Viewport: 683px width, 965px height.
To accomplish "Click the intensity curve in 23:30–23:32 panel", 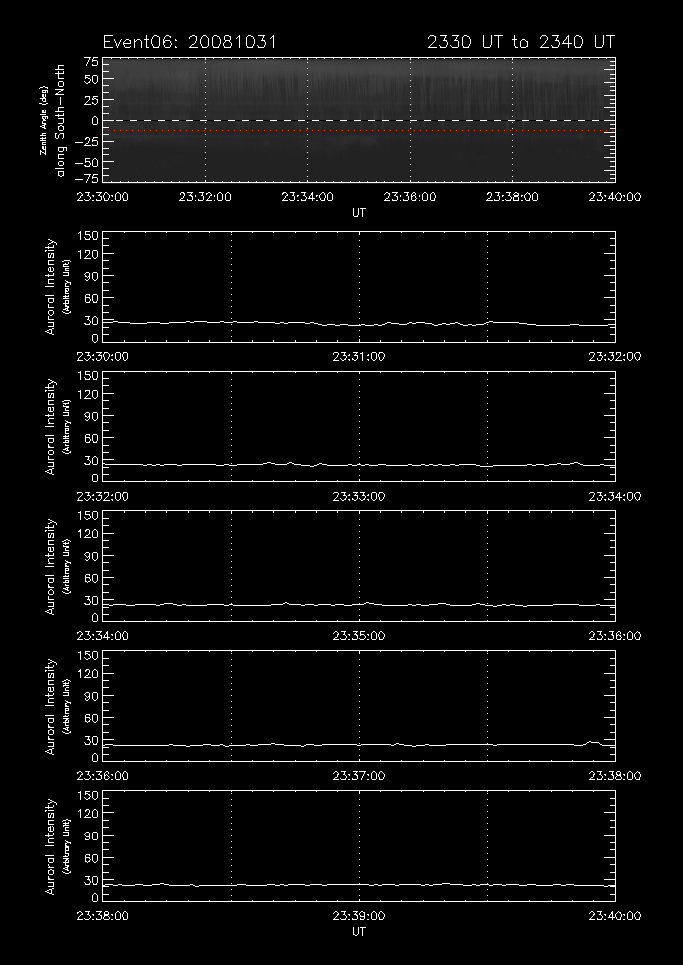I will [359, 324].
